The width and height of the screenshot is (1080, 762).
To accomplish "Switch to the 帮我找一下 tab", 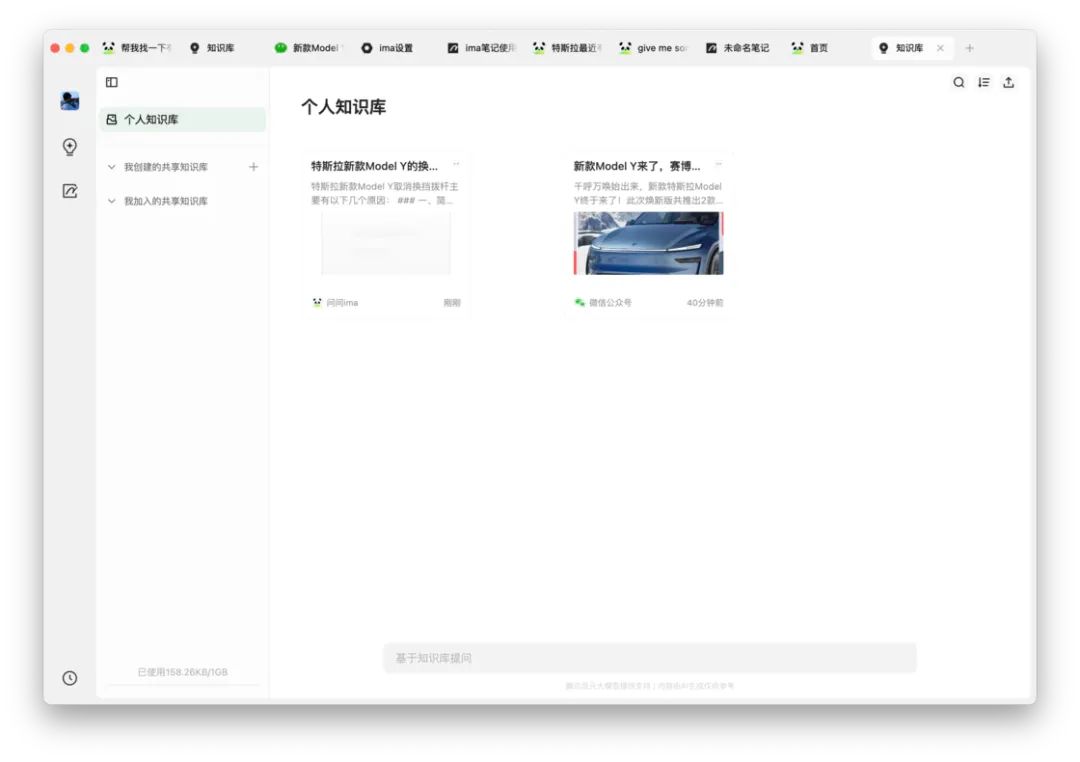I will pos(136,48).
